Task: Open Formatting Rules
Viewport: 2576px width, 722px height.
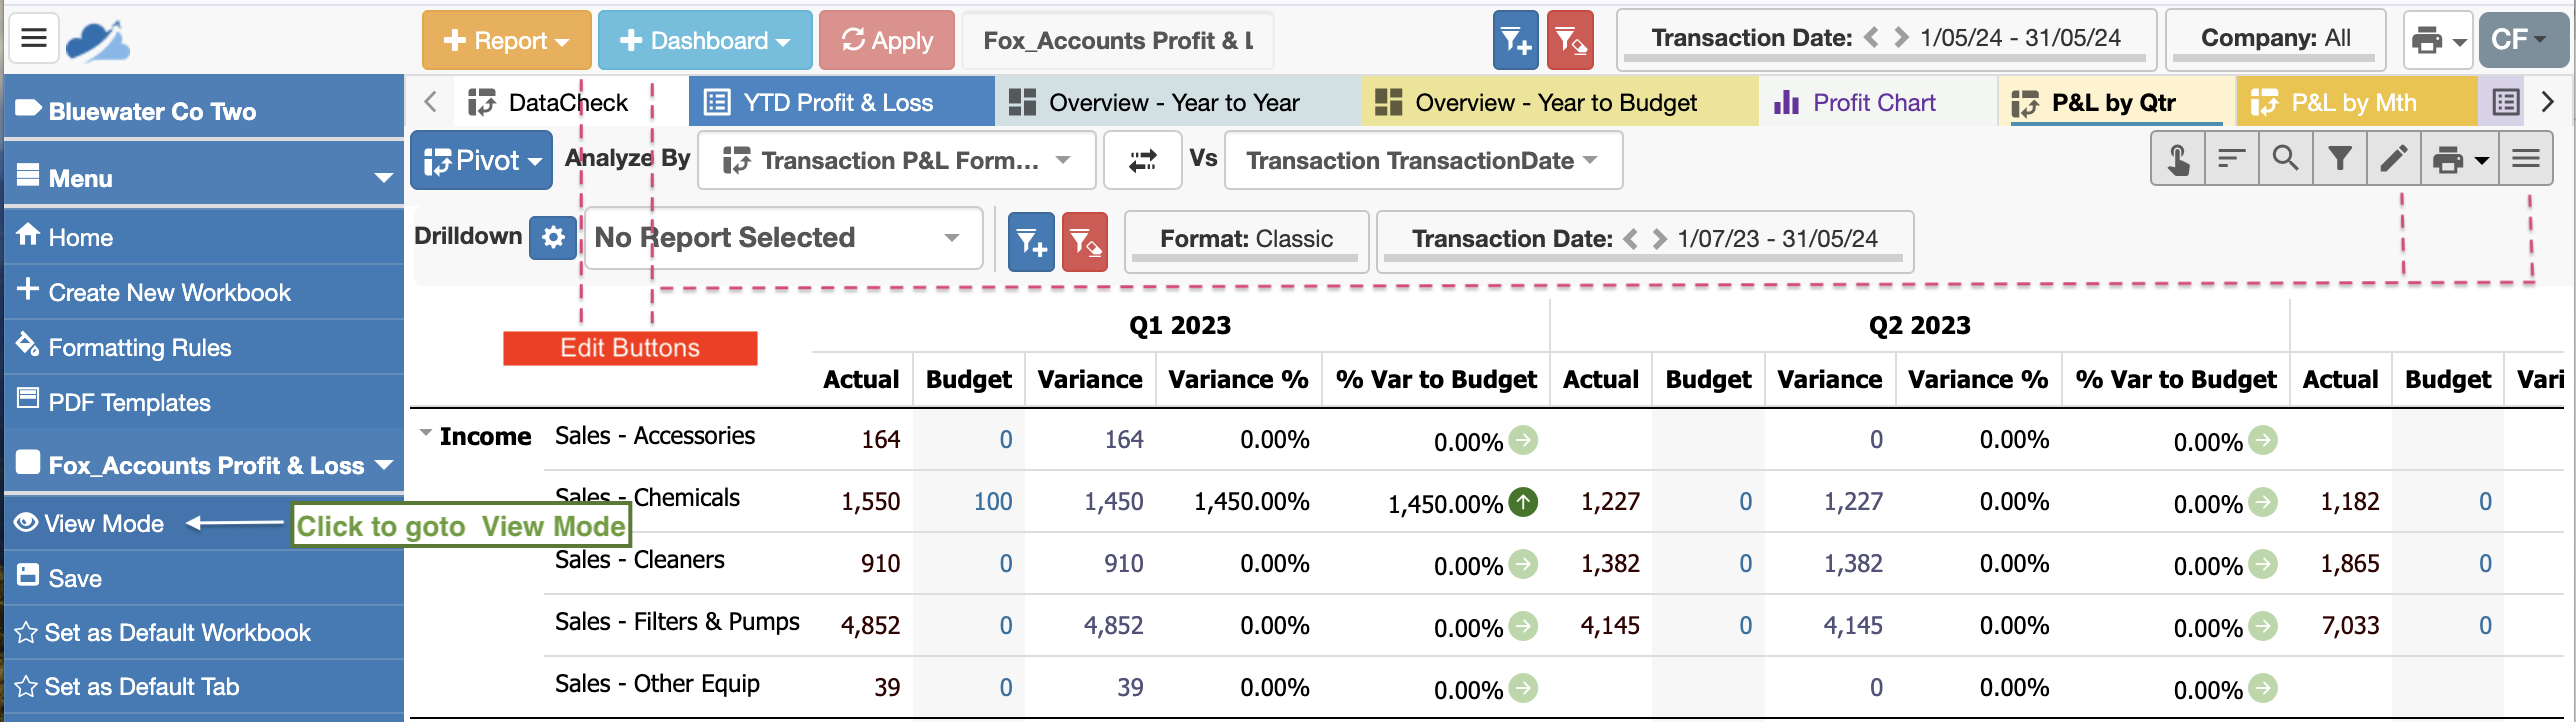Action: click(204, 347)
